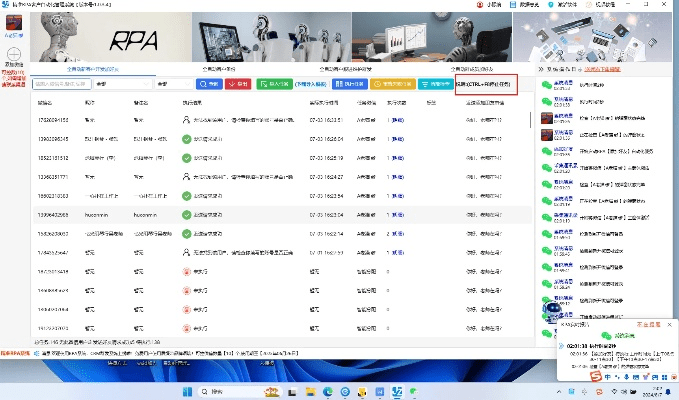Click the blue detail link in first table row
This screenshot has width=679, height=400.
tap(399, 119)
